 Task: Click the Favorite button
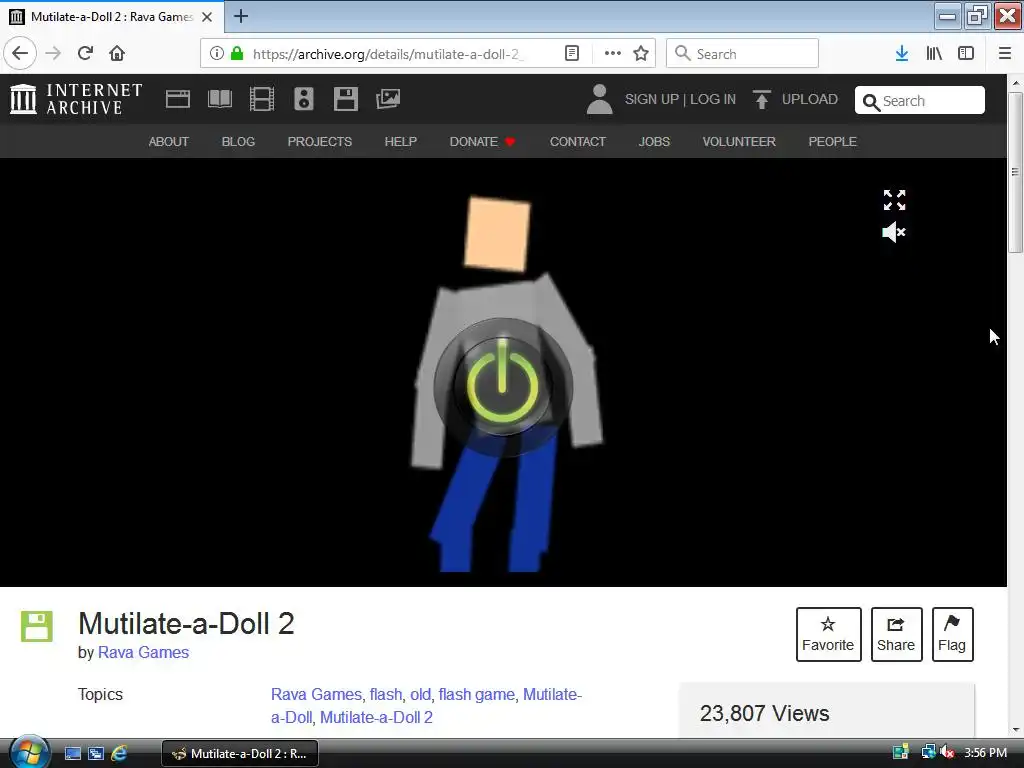tap(828, 634)
